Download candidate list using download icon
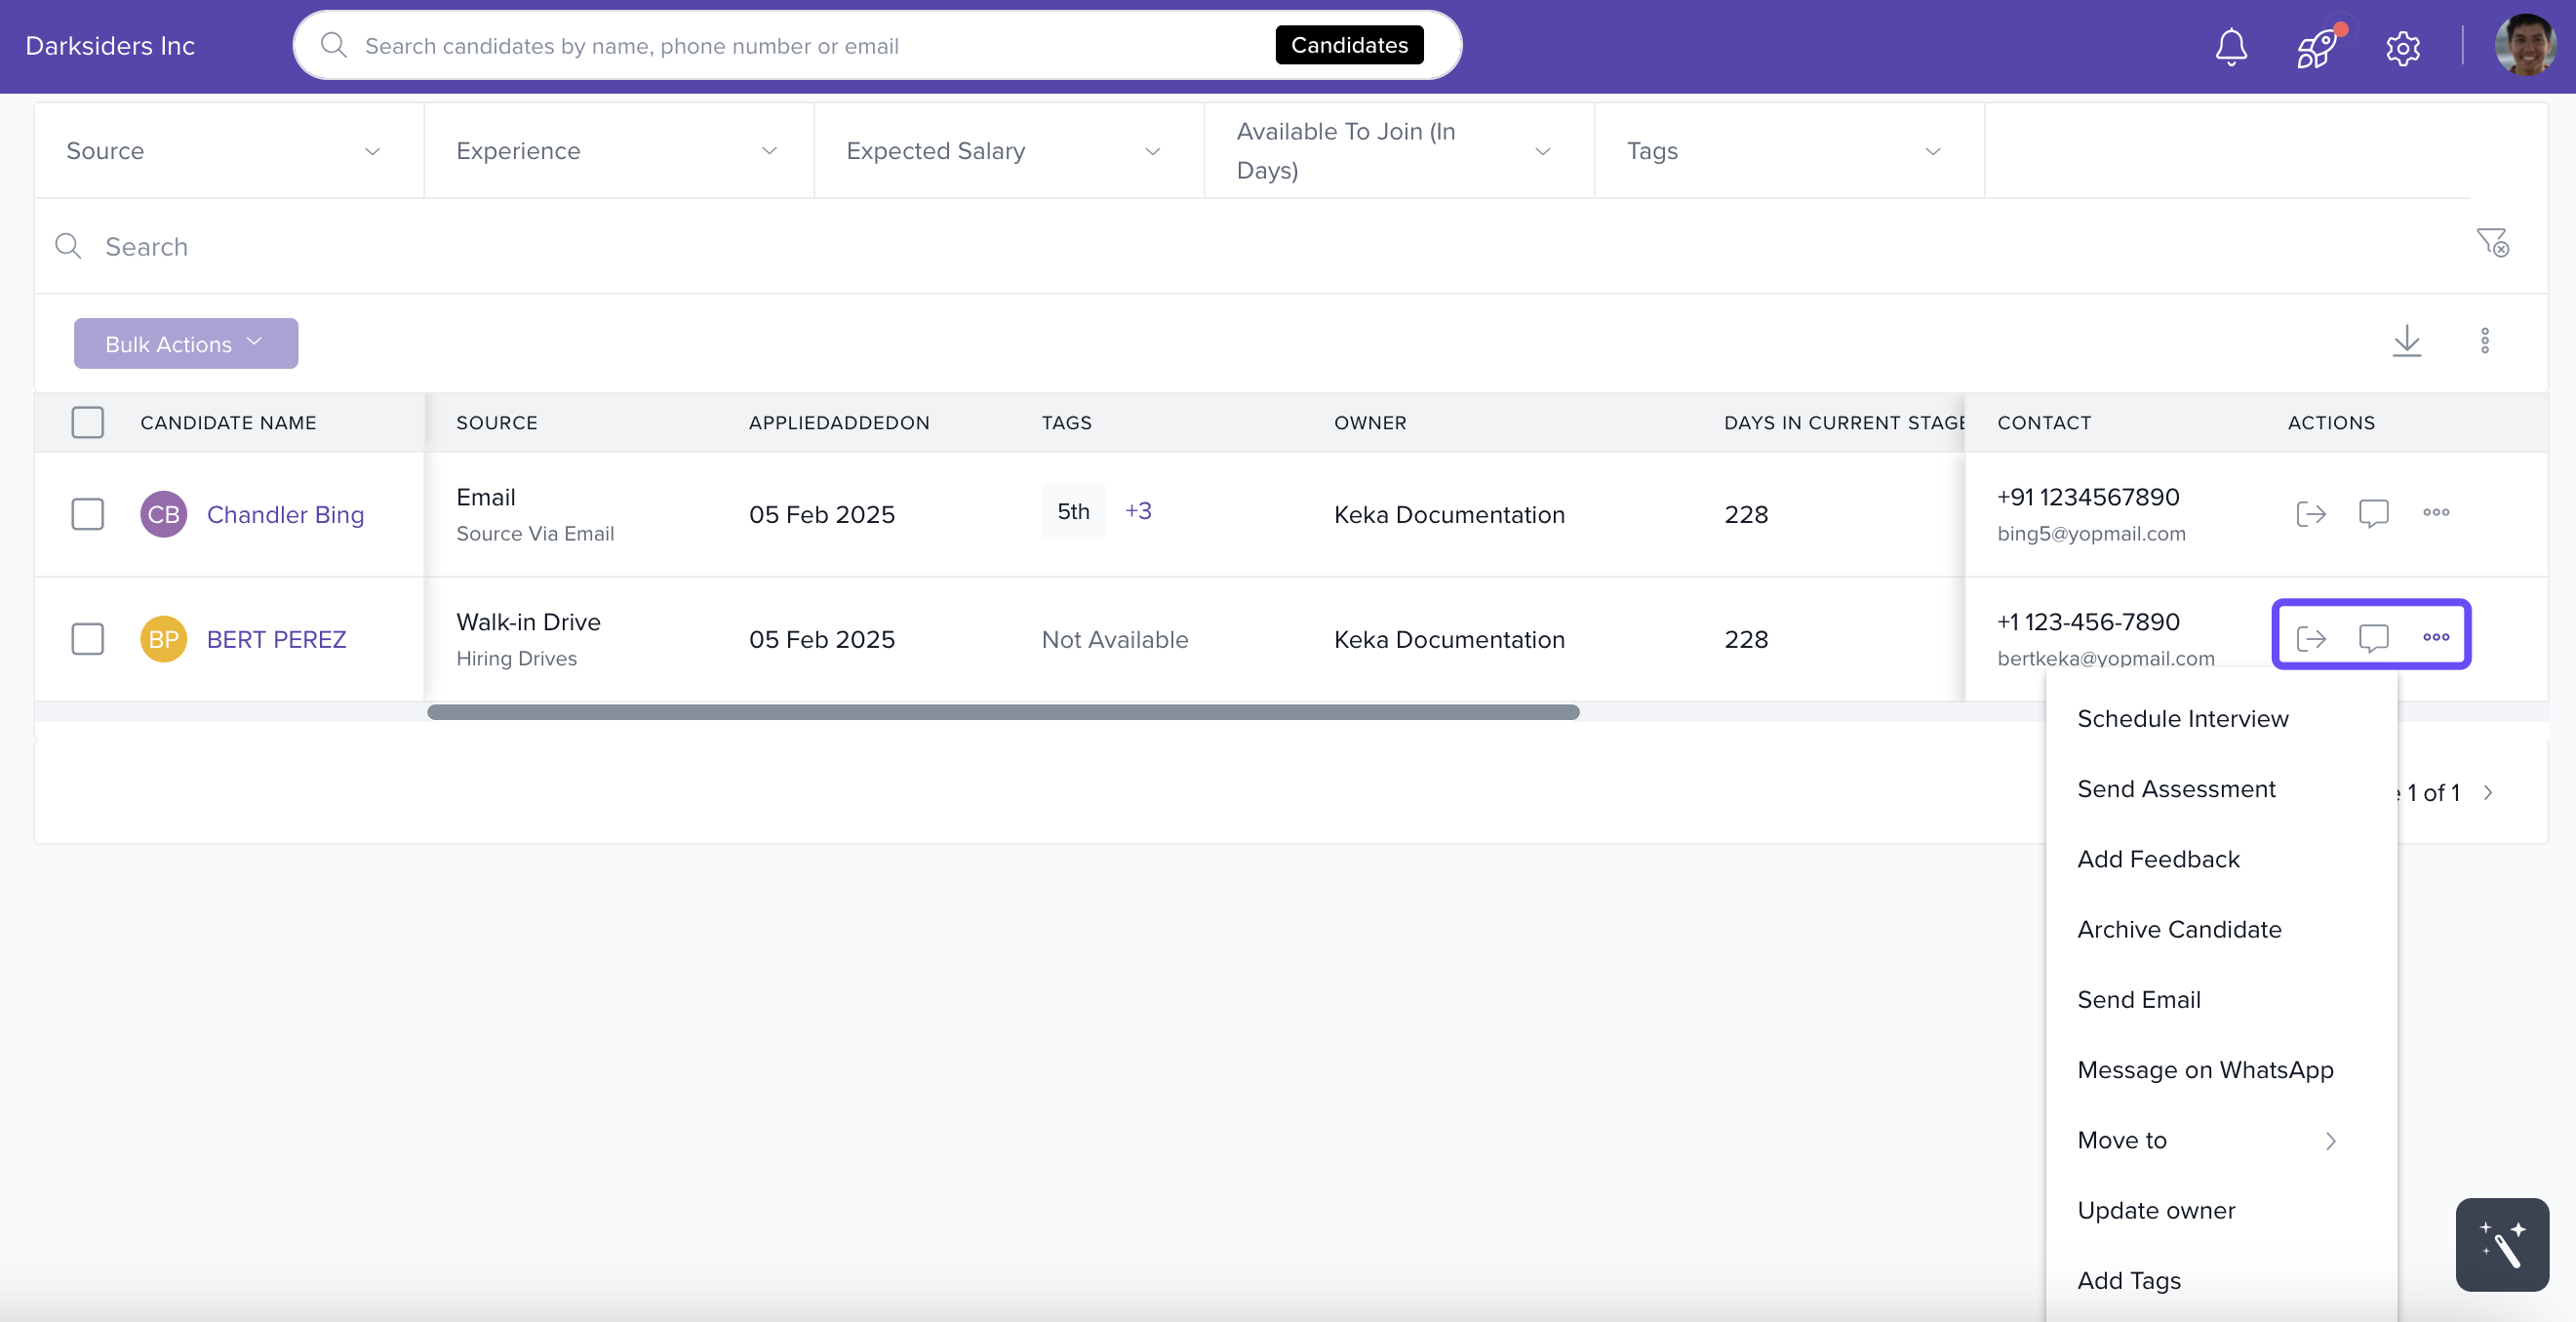 [x=2406, y=341]
